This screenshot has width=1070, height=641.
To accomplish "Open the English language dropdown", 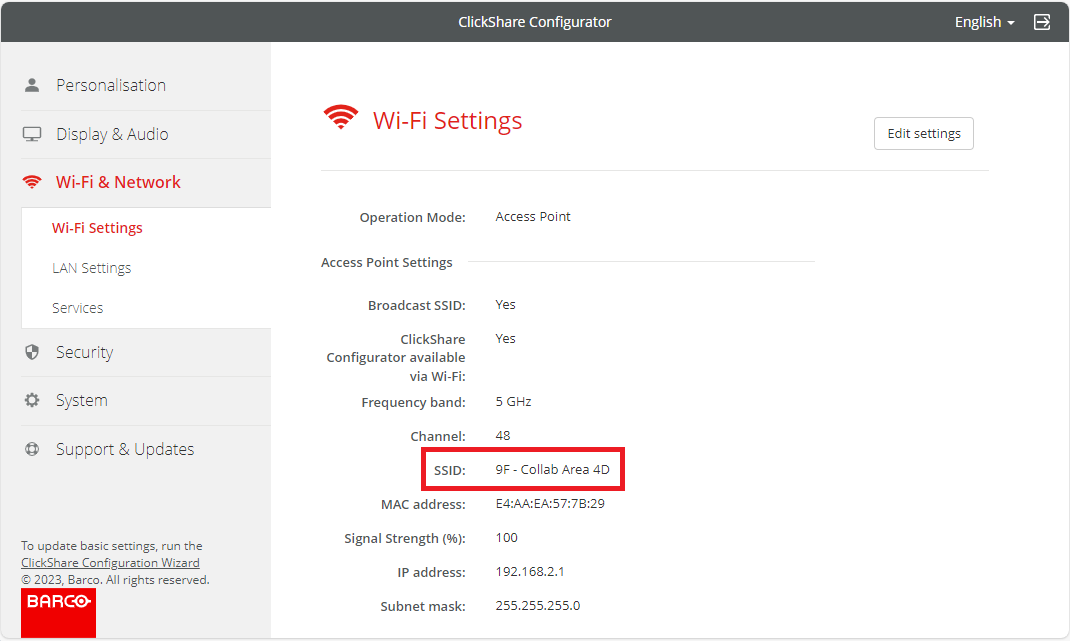I will coord(983,21).
